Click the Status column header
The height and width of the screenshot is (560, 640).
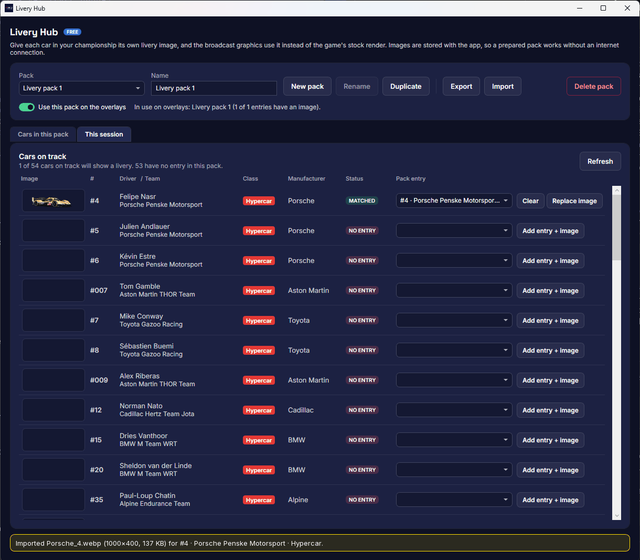coord(354,178)
